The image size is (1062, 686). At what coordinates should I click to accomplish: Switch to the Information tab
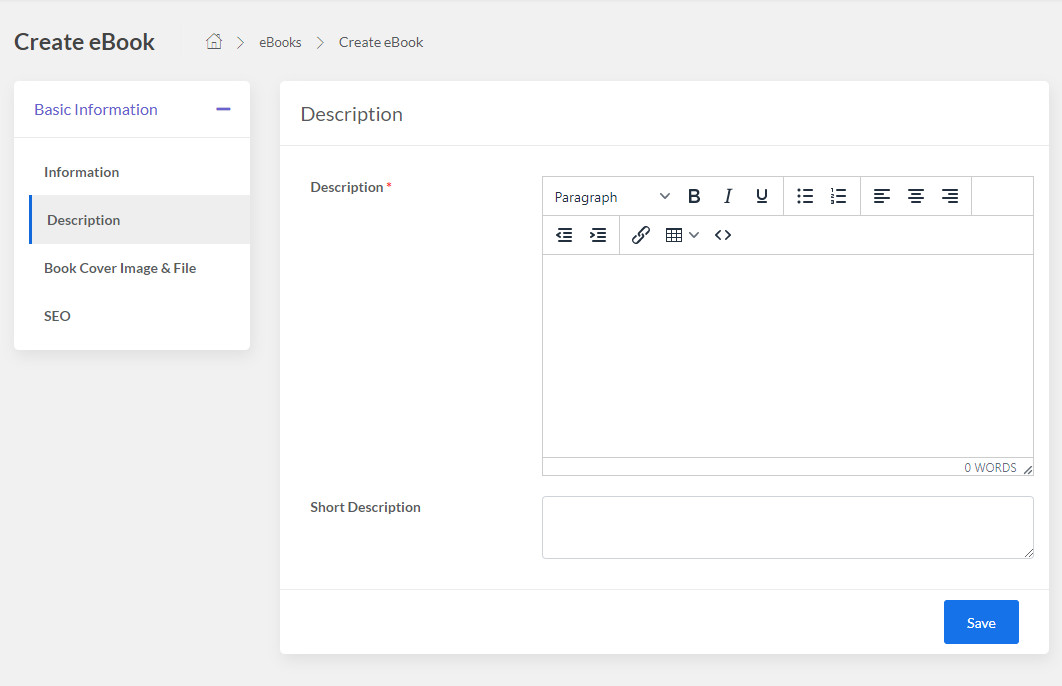[81, 172]
